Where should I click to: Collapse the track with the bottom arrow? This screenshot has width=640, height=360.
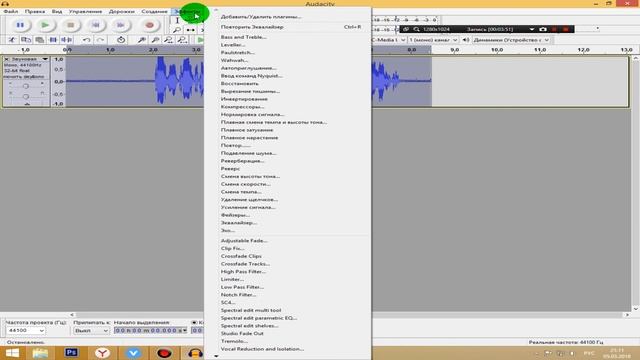[27, 104]
